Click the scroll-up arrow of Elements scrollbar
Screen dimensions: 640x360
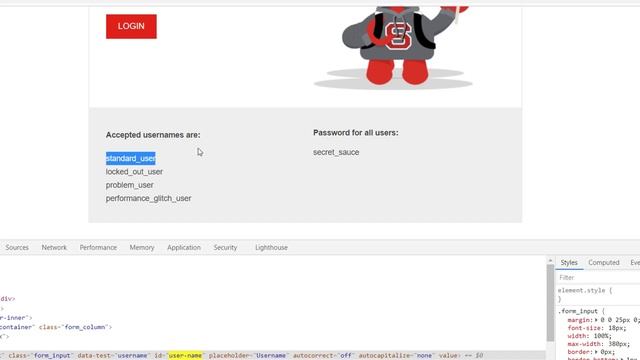coord(550,260)
